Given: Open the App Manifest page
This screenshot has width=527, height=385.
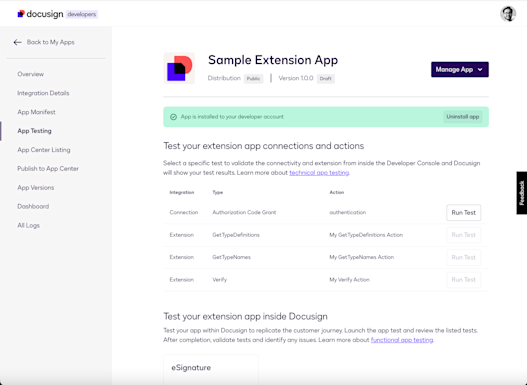Looking at the screenshot, I should click(36, 112).
